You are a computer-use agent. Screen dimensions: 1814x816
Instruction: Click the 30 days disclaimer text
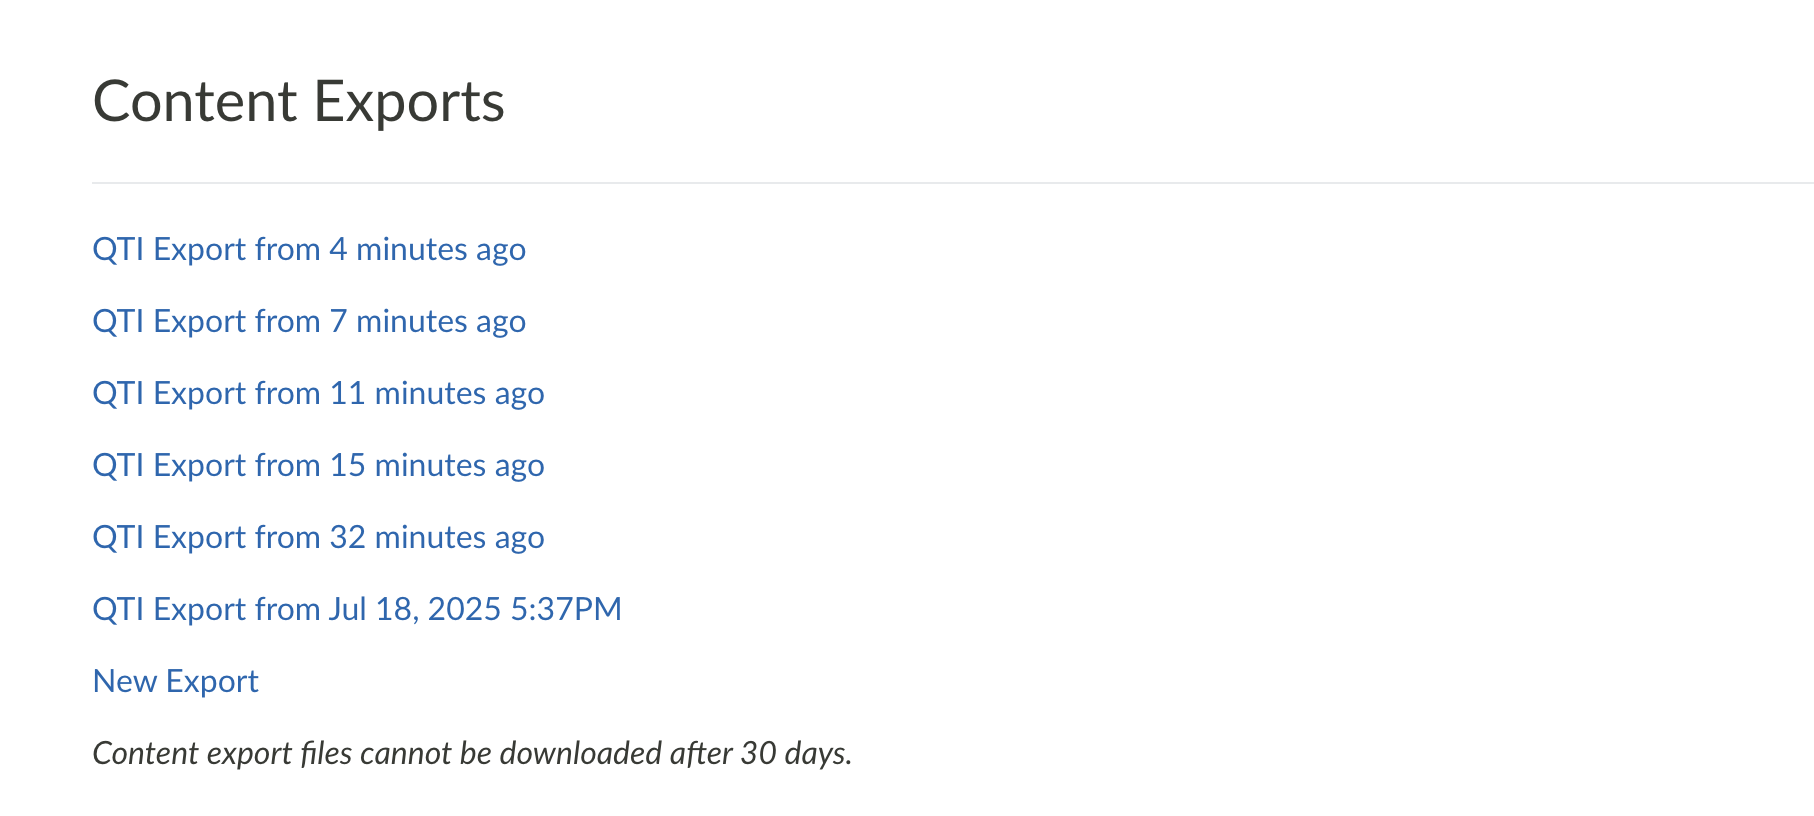coord(473,753)
